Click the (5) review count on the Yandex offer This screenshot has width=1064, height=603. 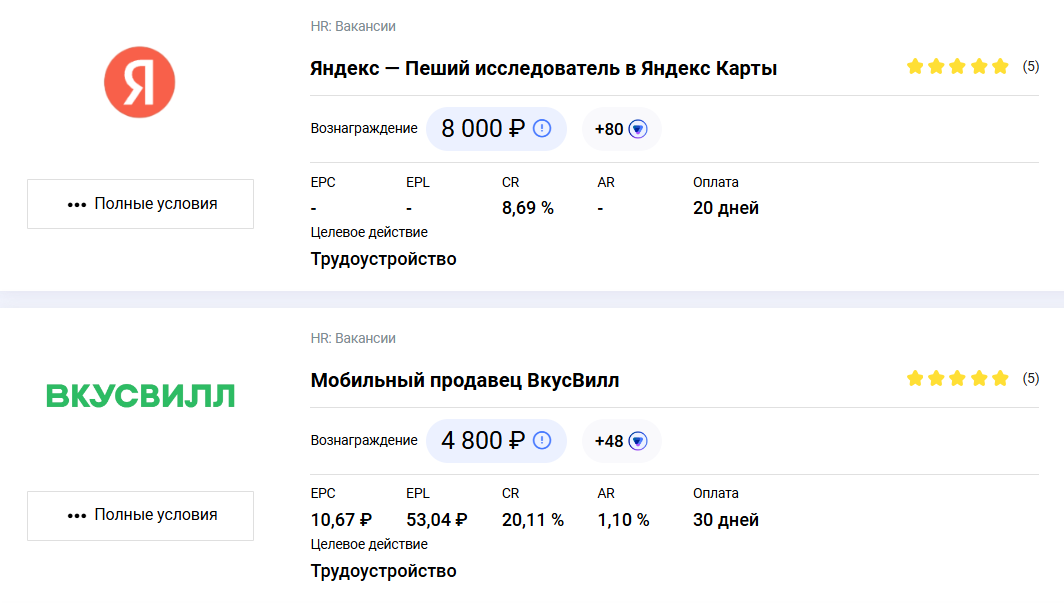coord(1031,66)
